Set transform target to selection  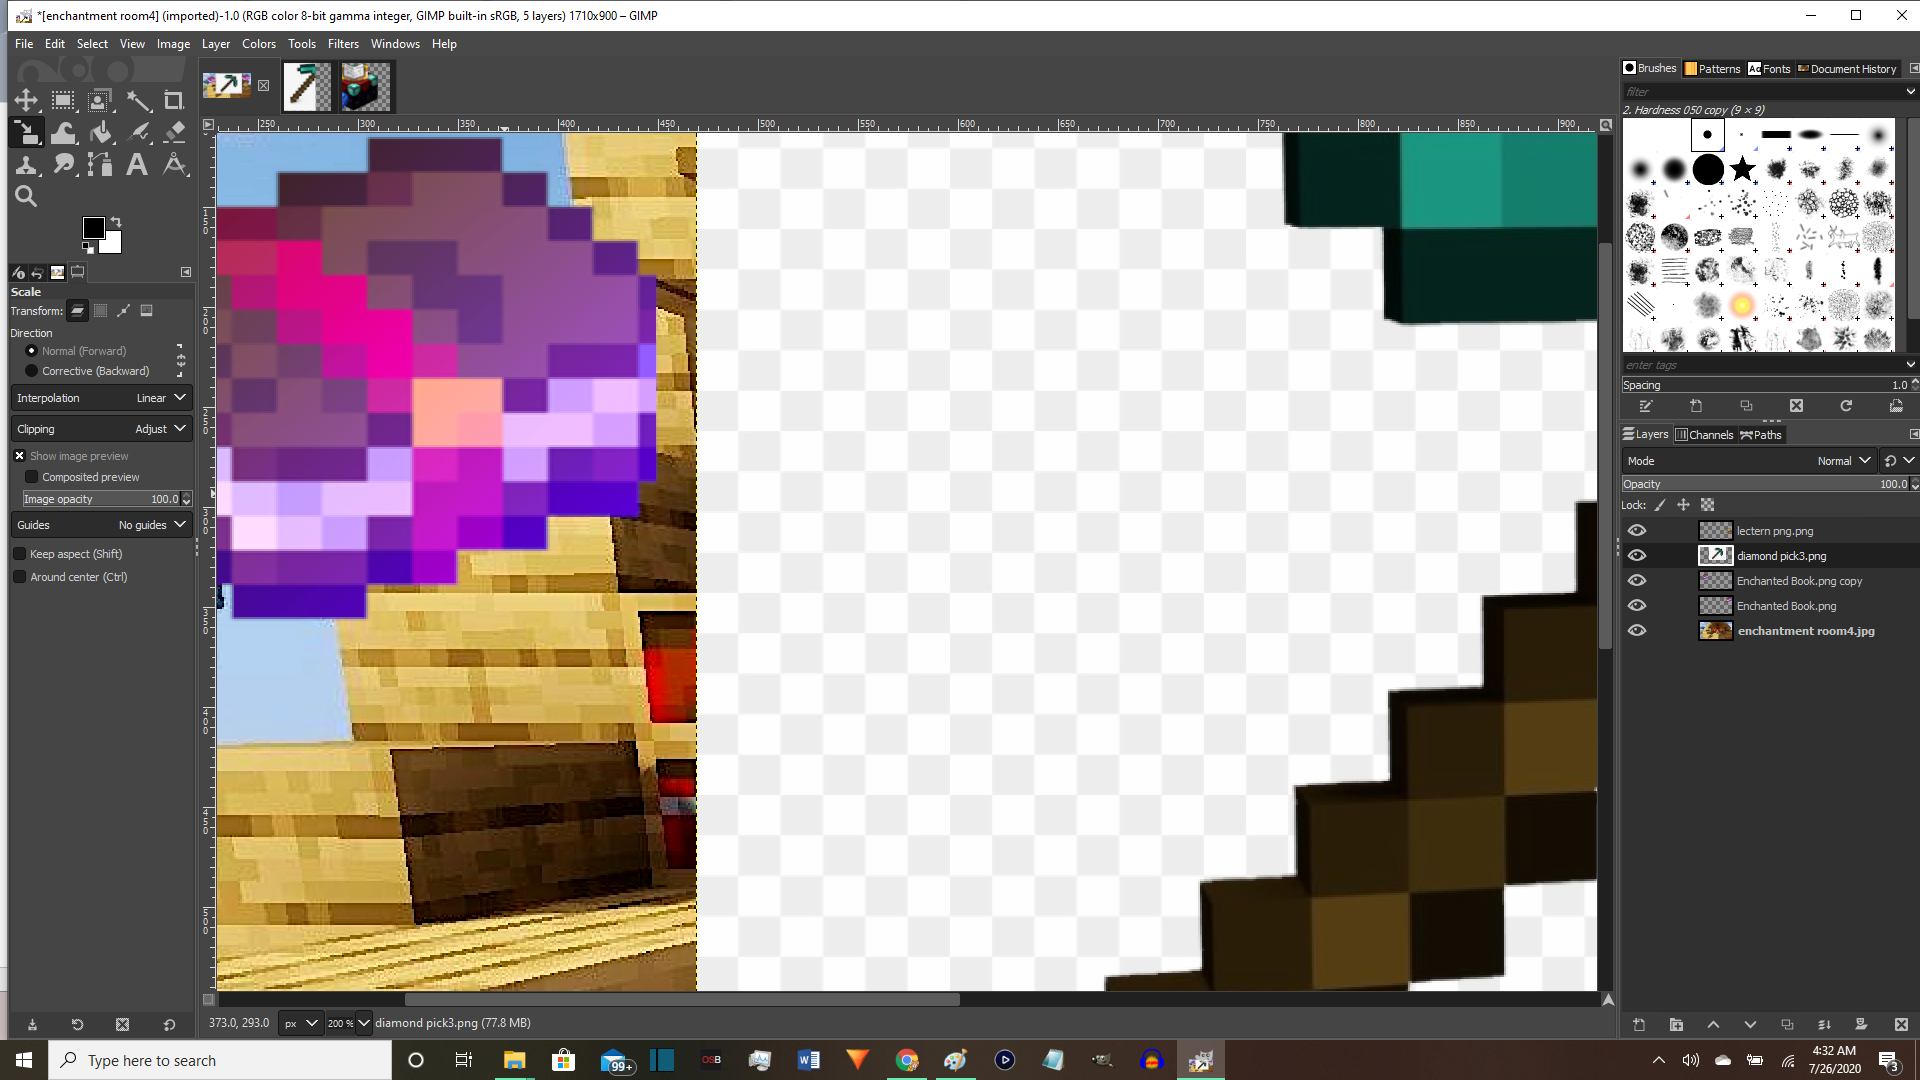point(100,311)
